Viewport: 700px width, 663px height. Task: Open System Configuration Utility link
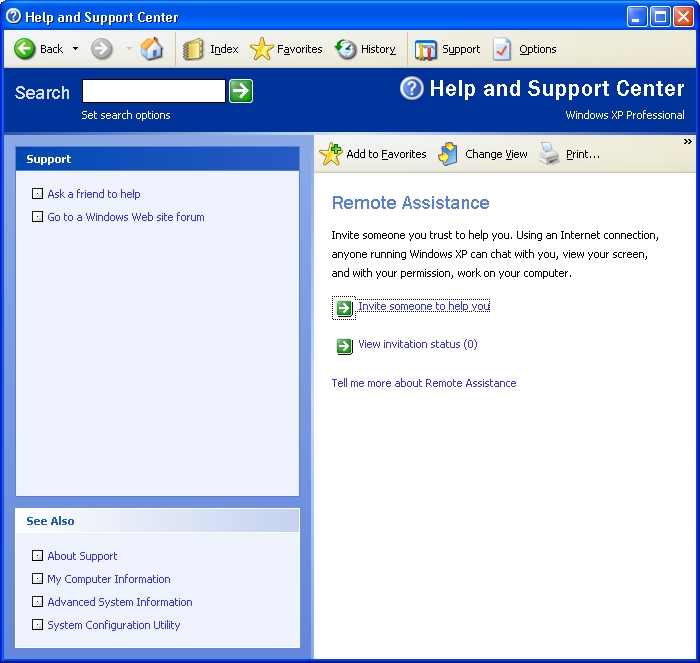click(114, 625)
